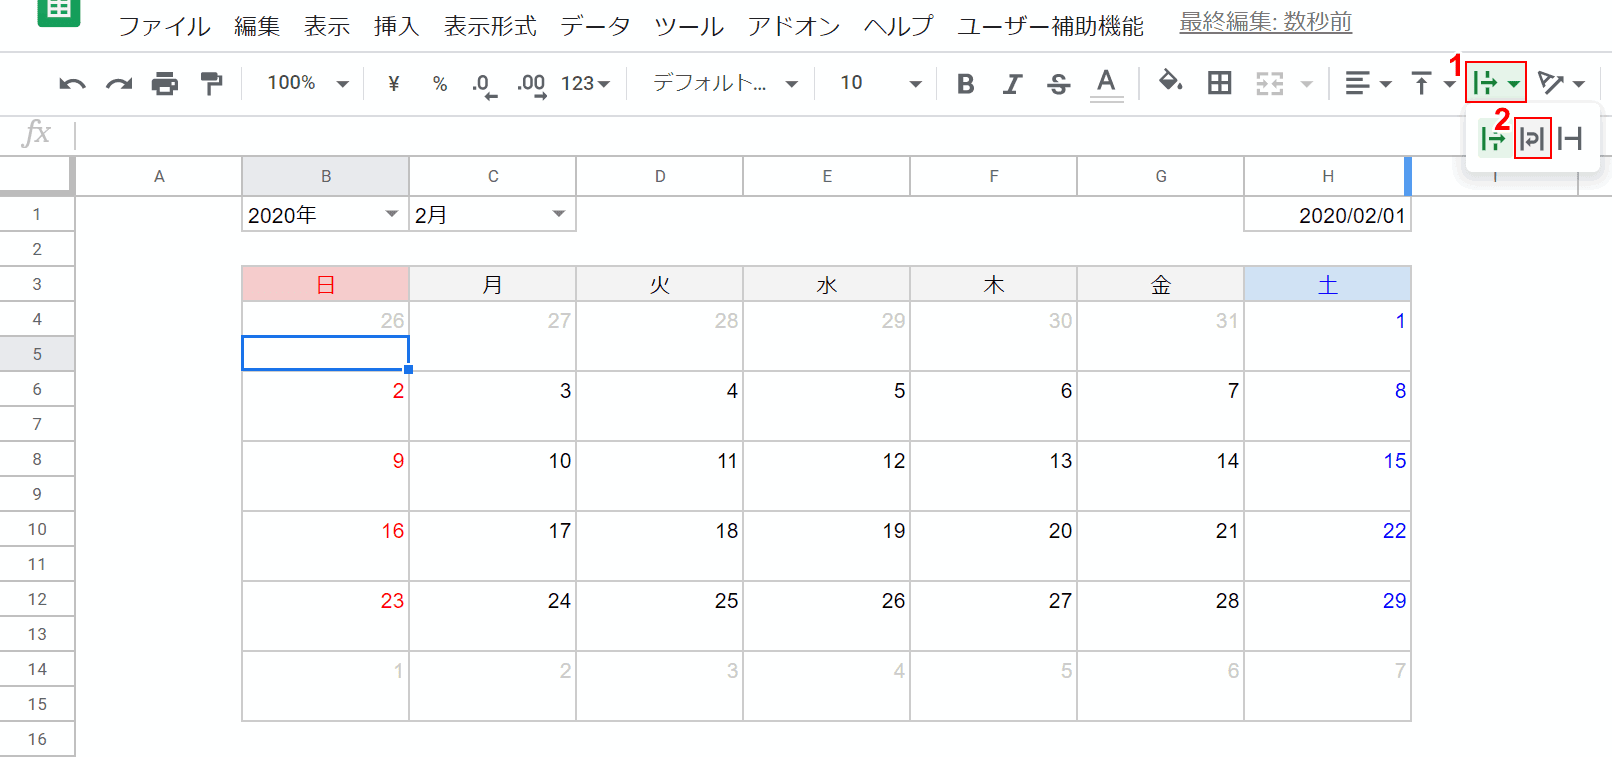Open the borders menu
Image resolution: width=1612 pixels, height=757 pixels.
coord(1219,83)
